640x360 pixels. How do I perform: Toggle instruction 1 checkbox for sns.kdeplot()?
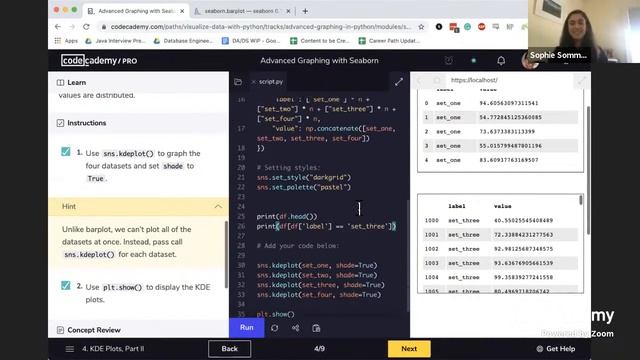(65, 152)
